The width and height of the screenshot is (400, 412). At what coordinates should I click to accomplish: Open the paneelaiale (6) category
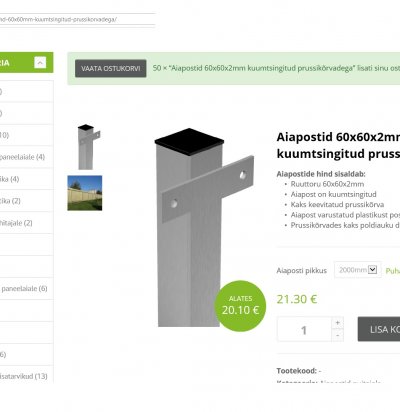[x=24, y=289]
